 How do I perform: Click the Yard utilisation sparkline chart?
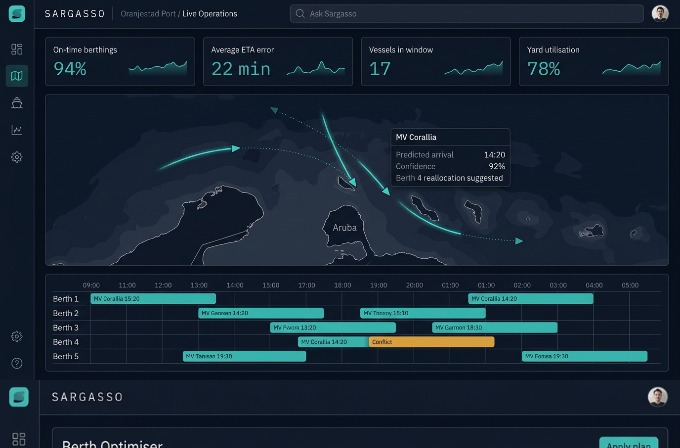pos(631,69)
